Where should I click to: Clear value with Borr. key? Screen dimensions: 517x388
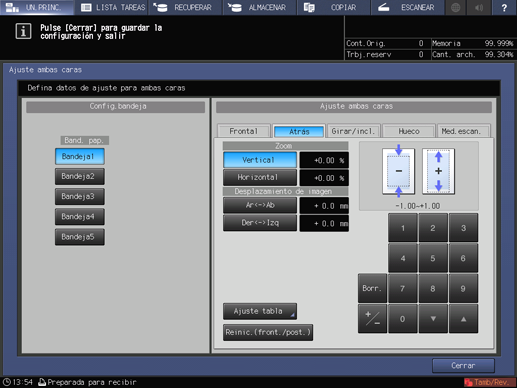pos(372,289)
